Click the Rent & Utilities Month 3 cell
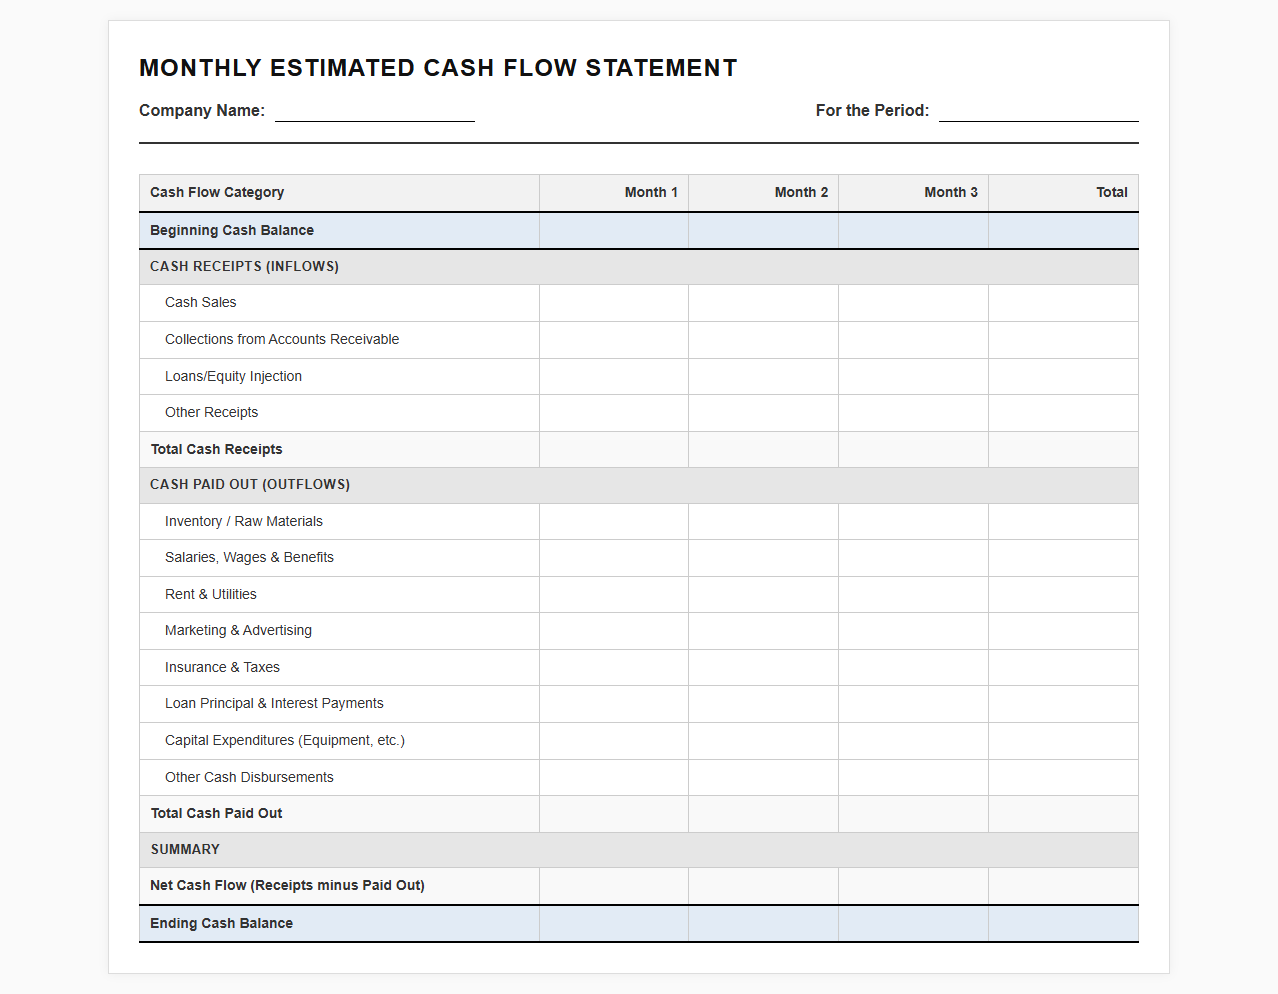 coord(914,595)
